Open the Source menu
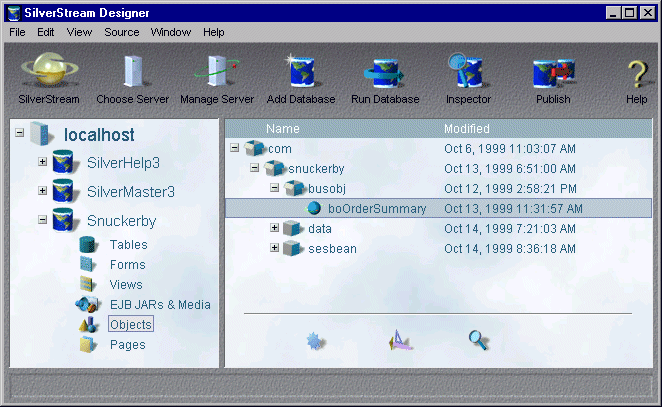Image resolution: width=662 pixels, height=407 pixels. point(122,32)
